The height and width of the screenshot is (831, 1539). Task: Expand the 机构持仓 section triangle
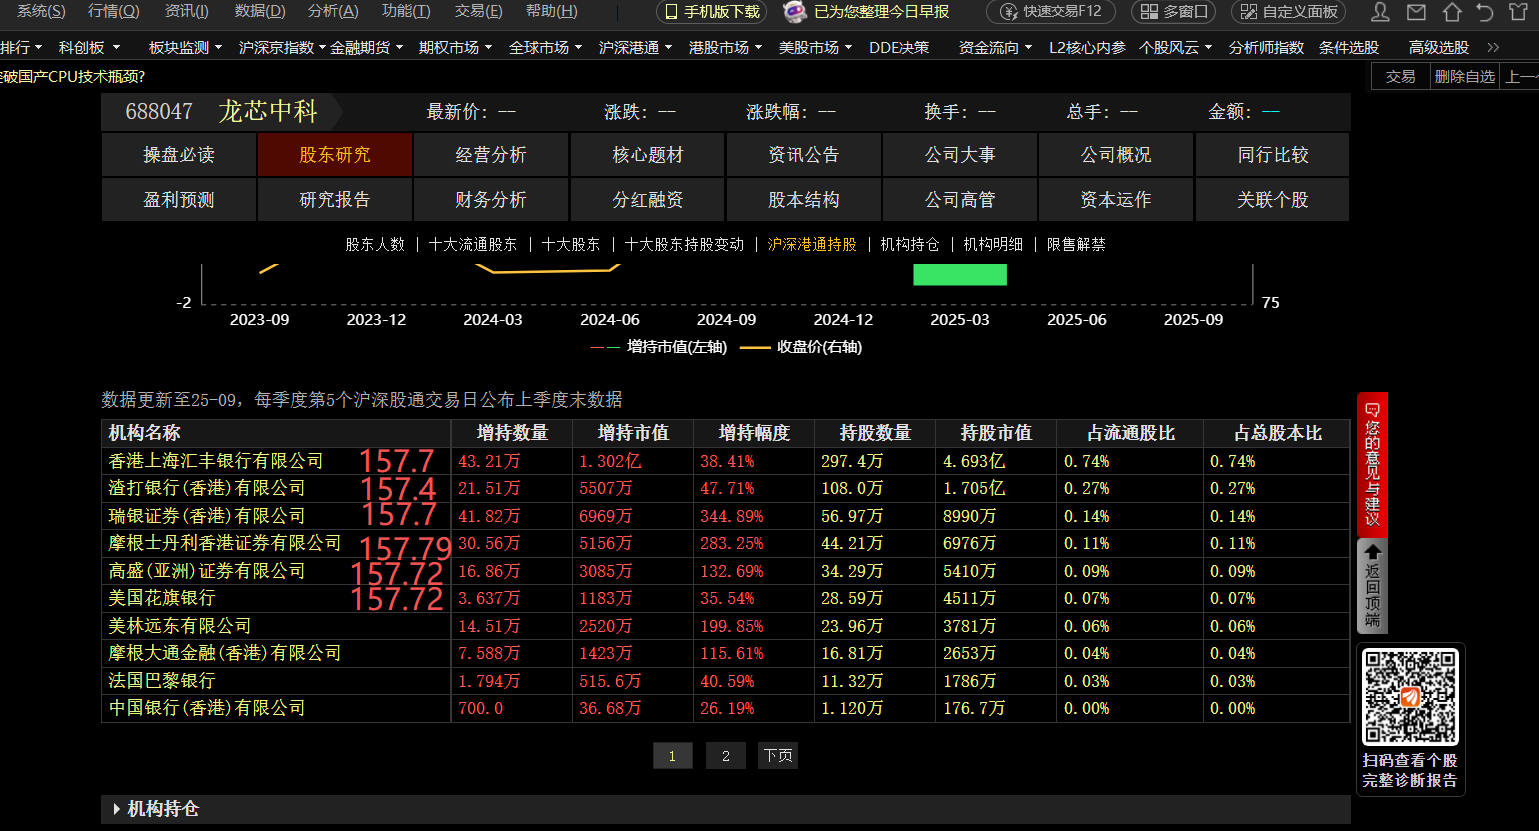tap(117, 809)
